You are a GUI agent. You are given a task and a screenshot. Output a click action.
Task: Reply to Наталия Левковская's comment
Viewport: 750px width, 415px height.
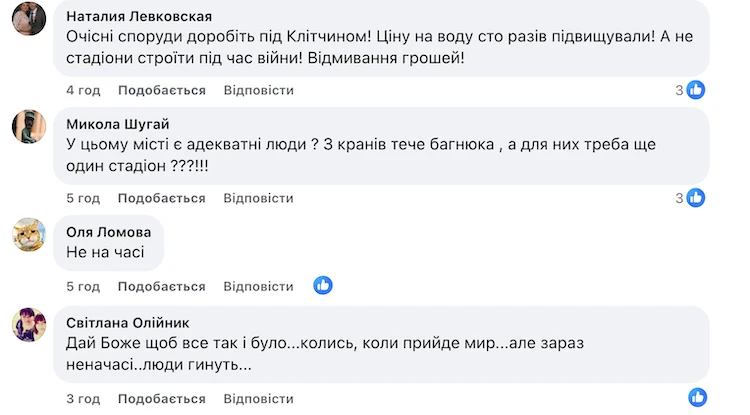(258, 90)
